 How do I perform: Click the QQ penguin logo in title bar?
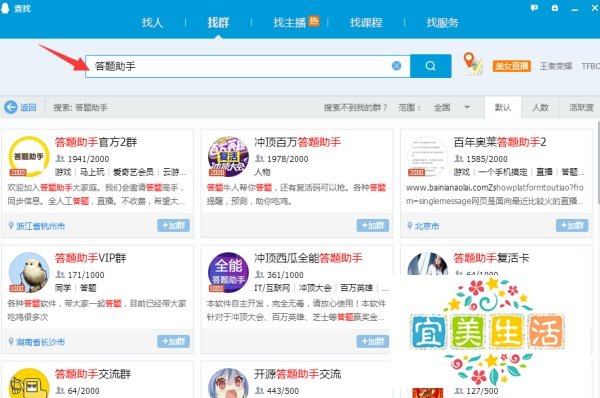tap(5, 8)
